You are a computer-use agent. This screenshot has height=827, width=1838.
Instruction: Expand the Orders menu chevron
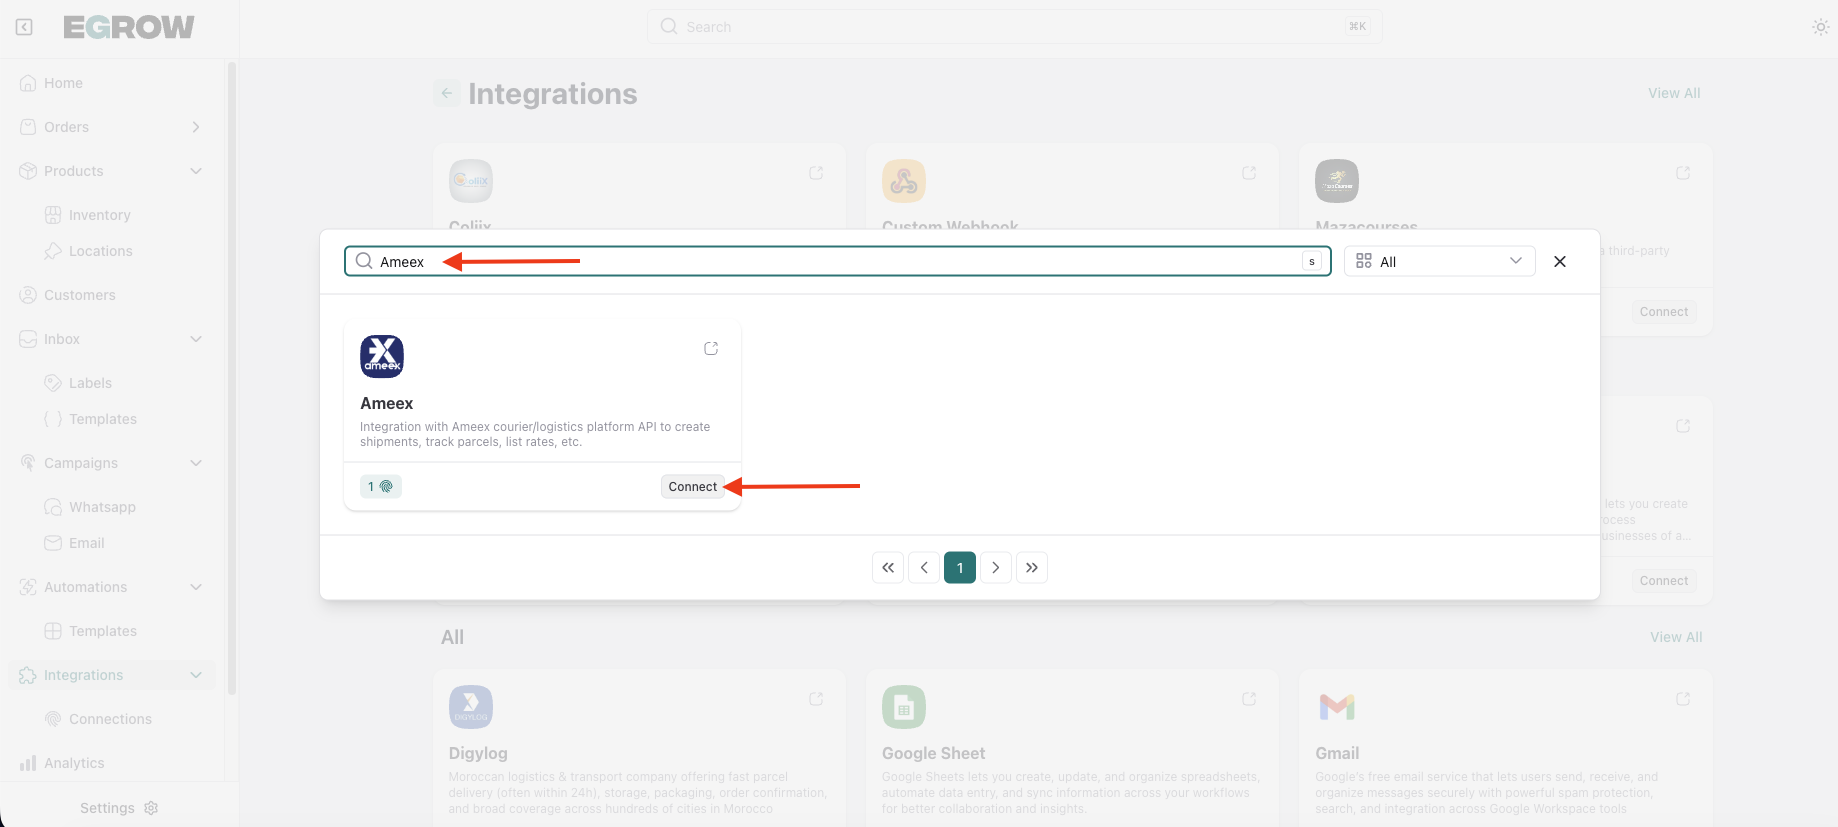click(196, 127)
